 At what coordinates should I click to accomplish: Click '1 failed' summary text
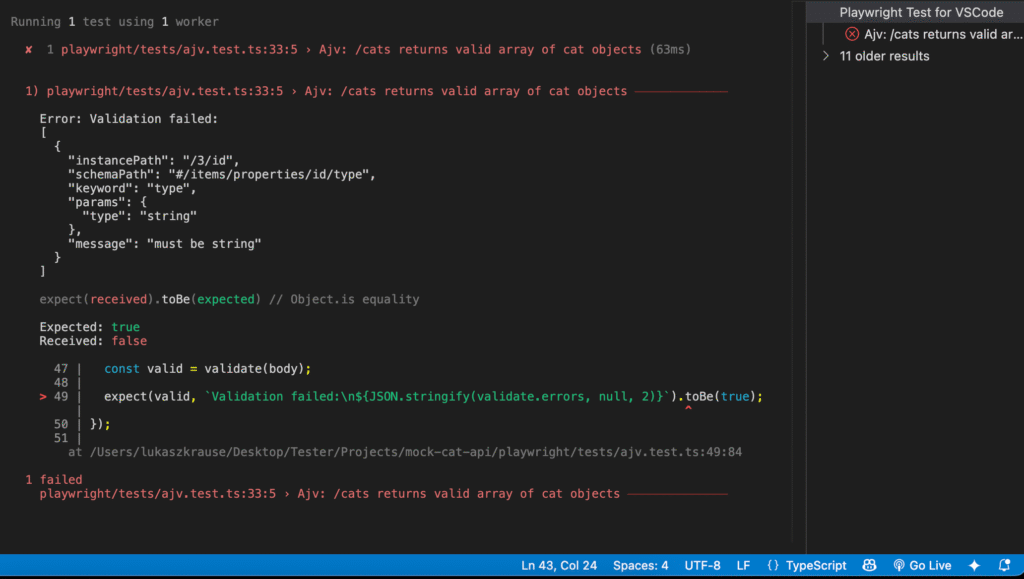[54, 480]
